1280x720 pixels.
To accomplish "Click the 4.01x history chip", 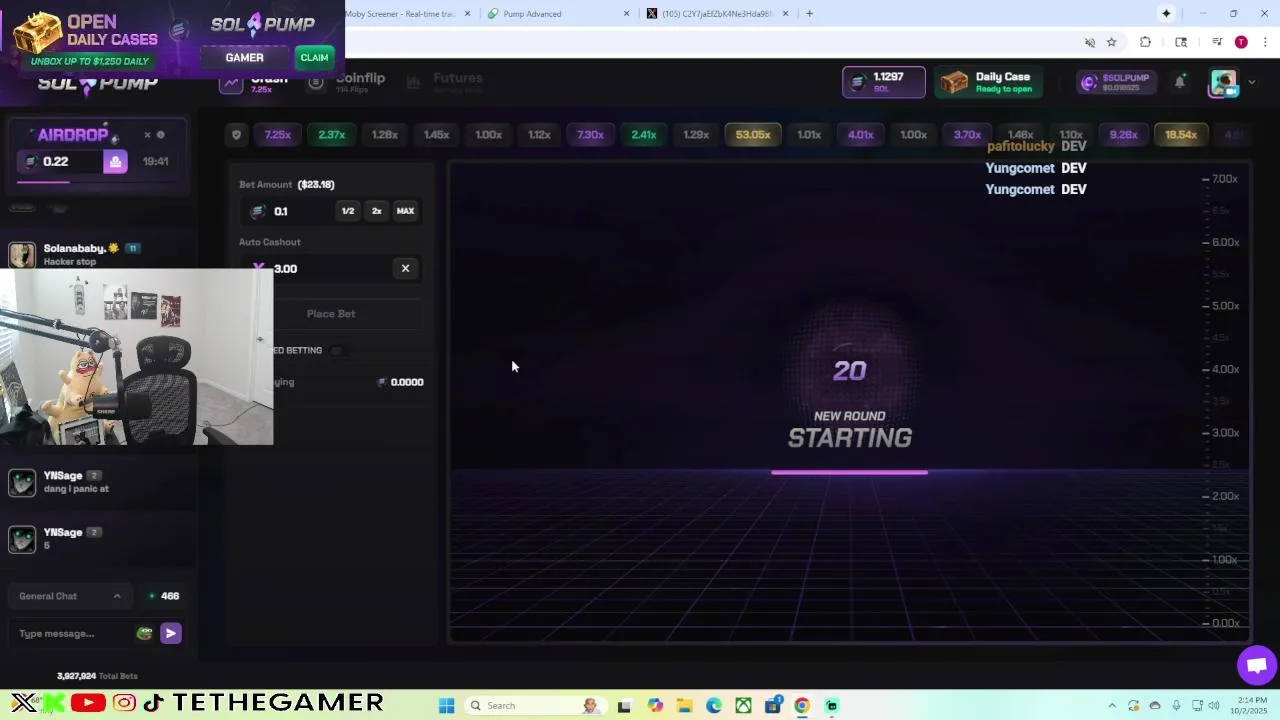I will pyautogui.click(x=861, y=135).
